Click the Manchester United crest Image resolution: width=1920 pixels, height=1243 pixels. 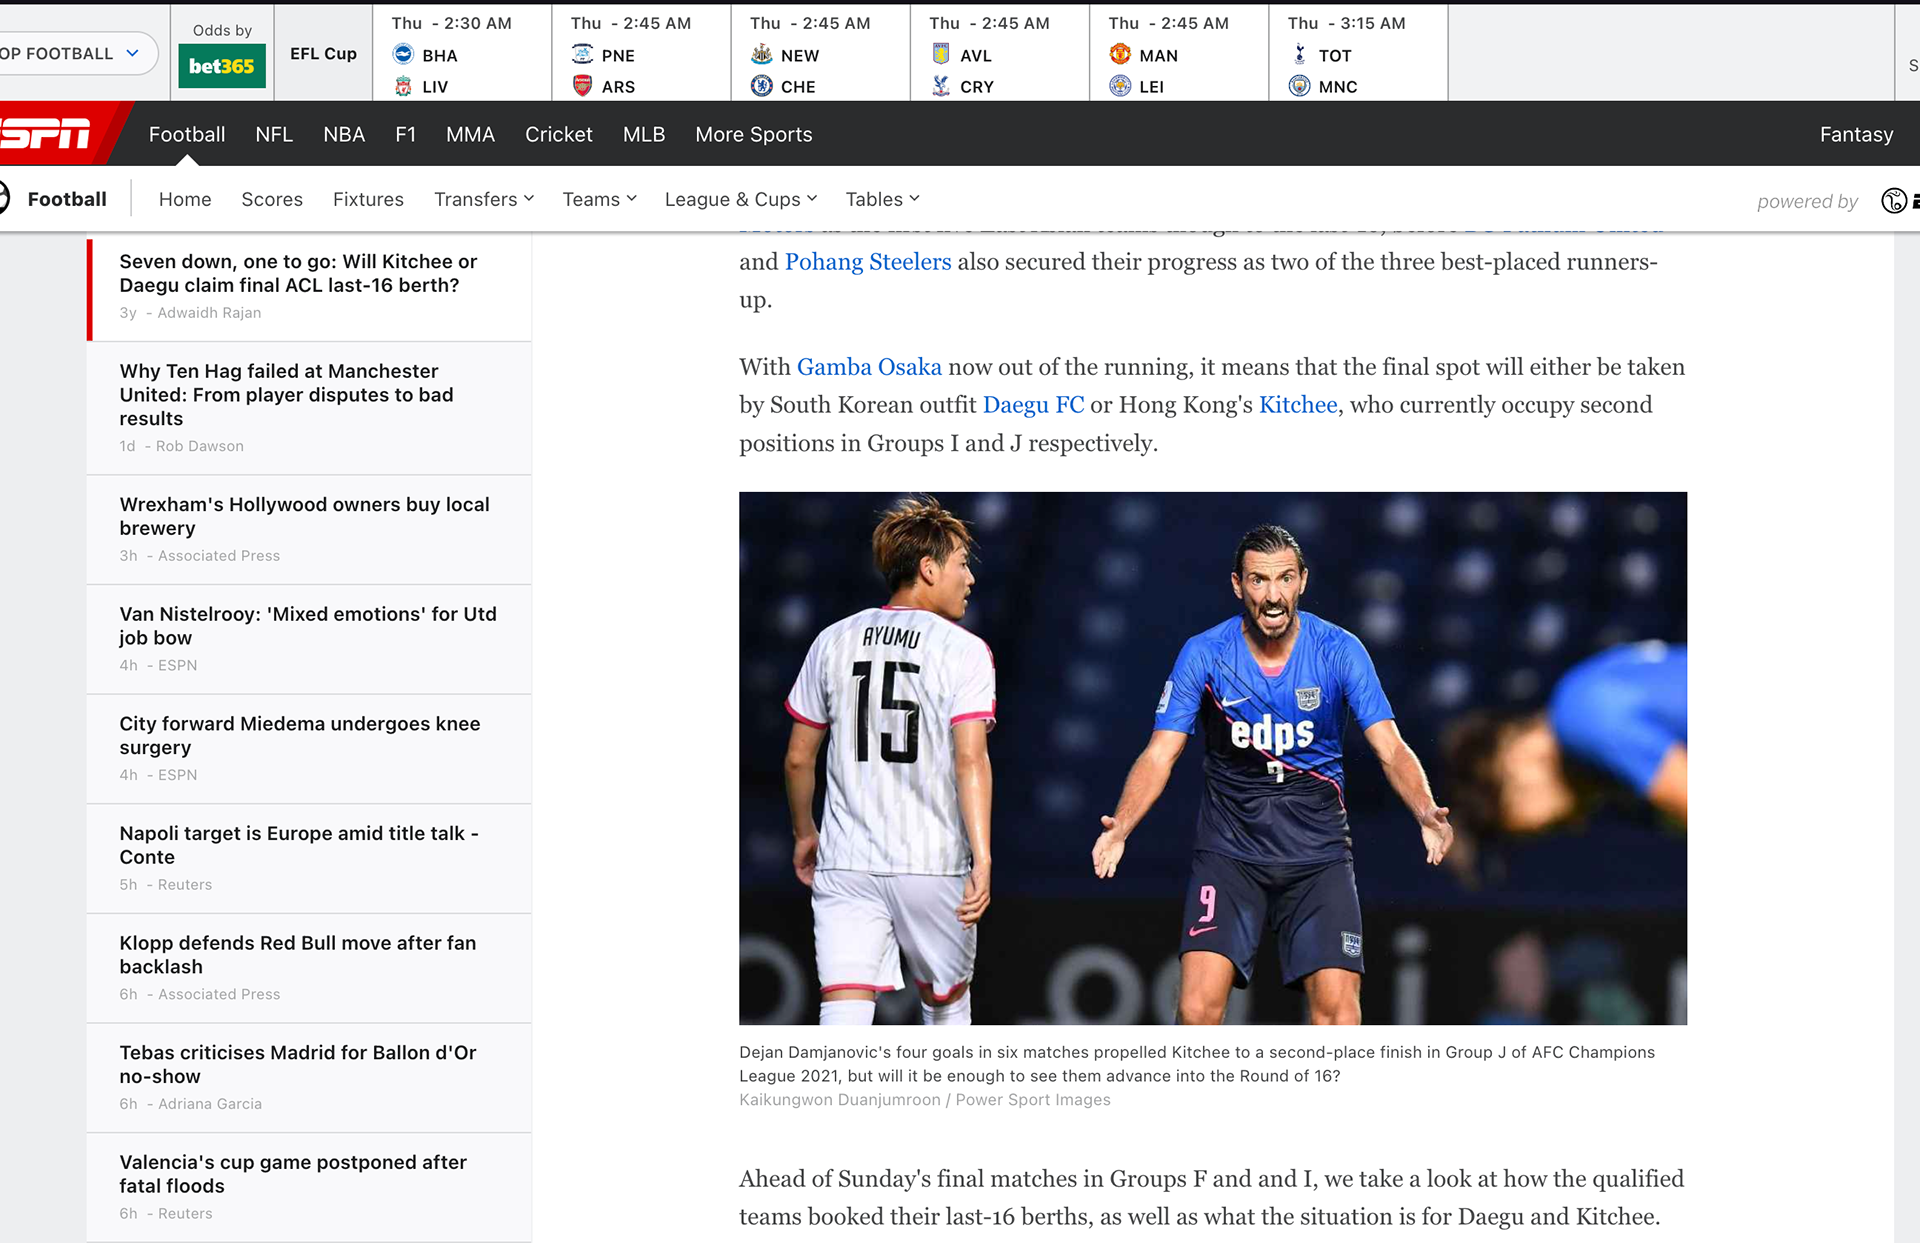1119,54
